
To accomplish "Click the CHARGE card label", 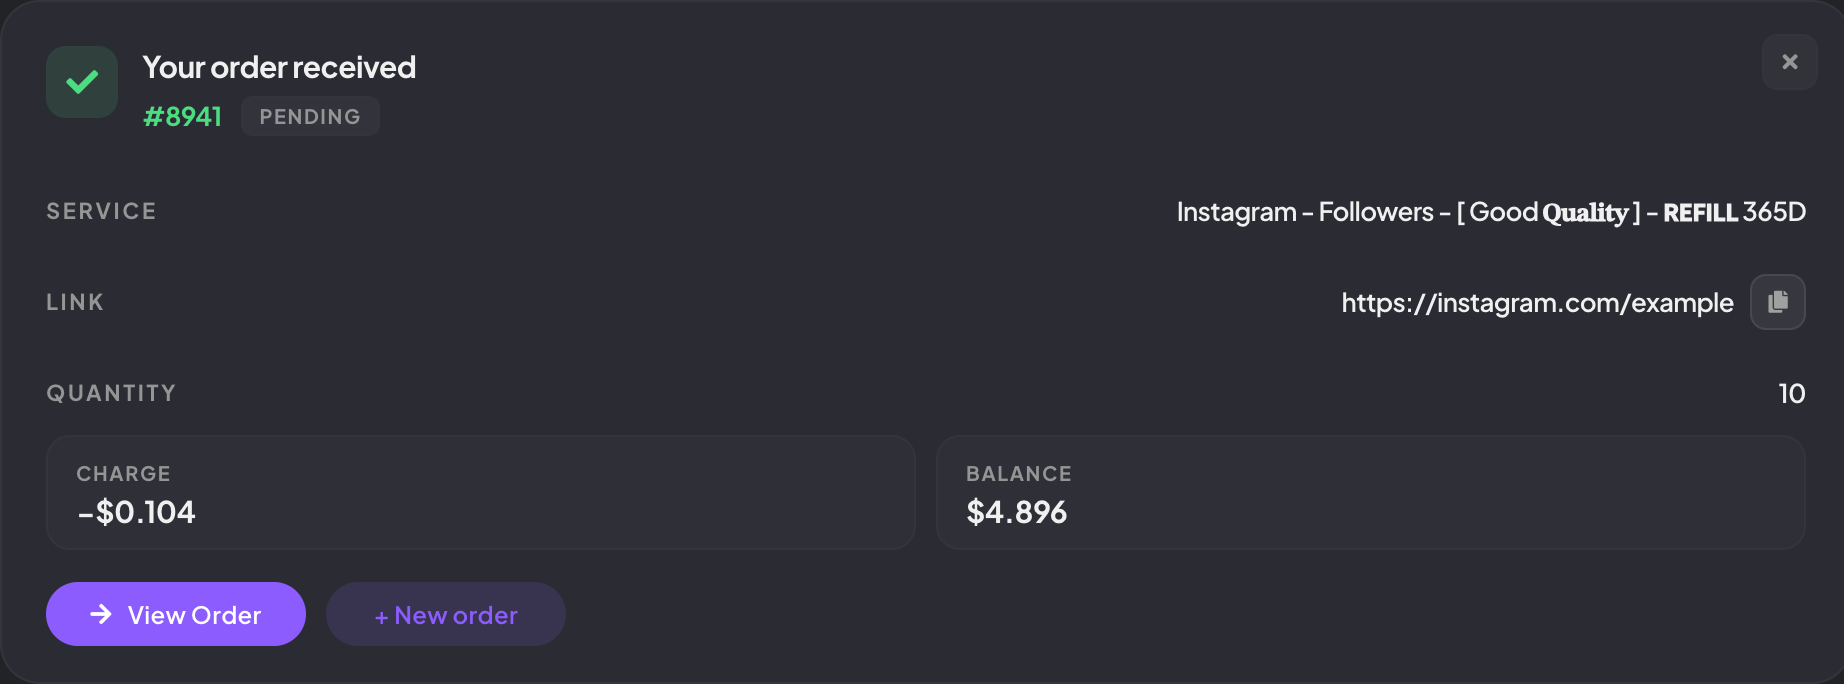I will [123, 474].
